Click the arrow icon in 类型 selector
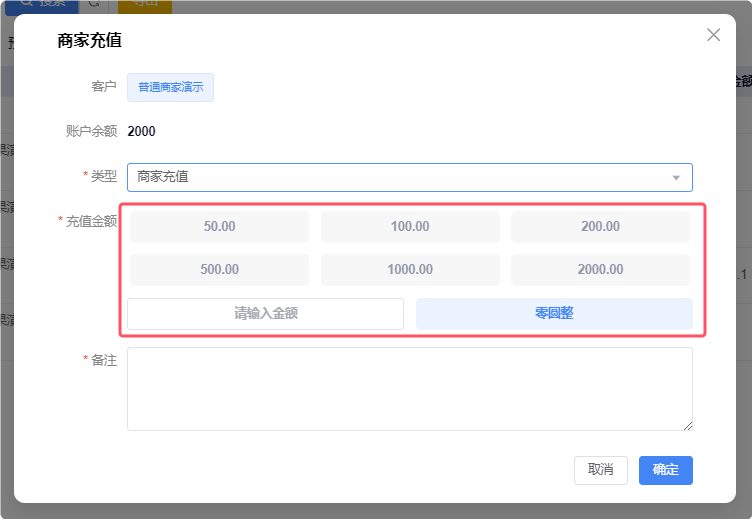Viewport: 752px width, 519px height. coord(676,178)
